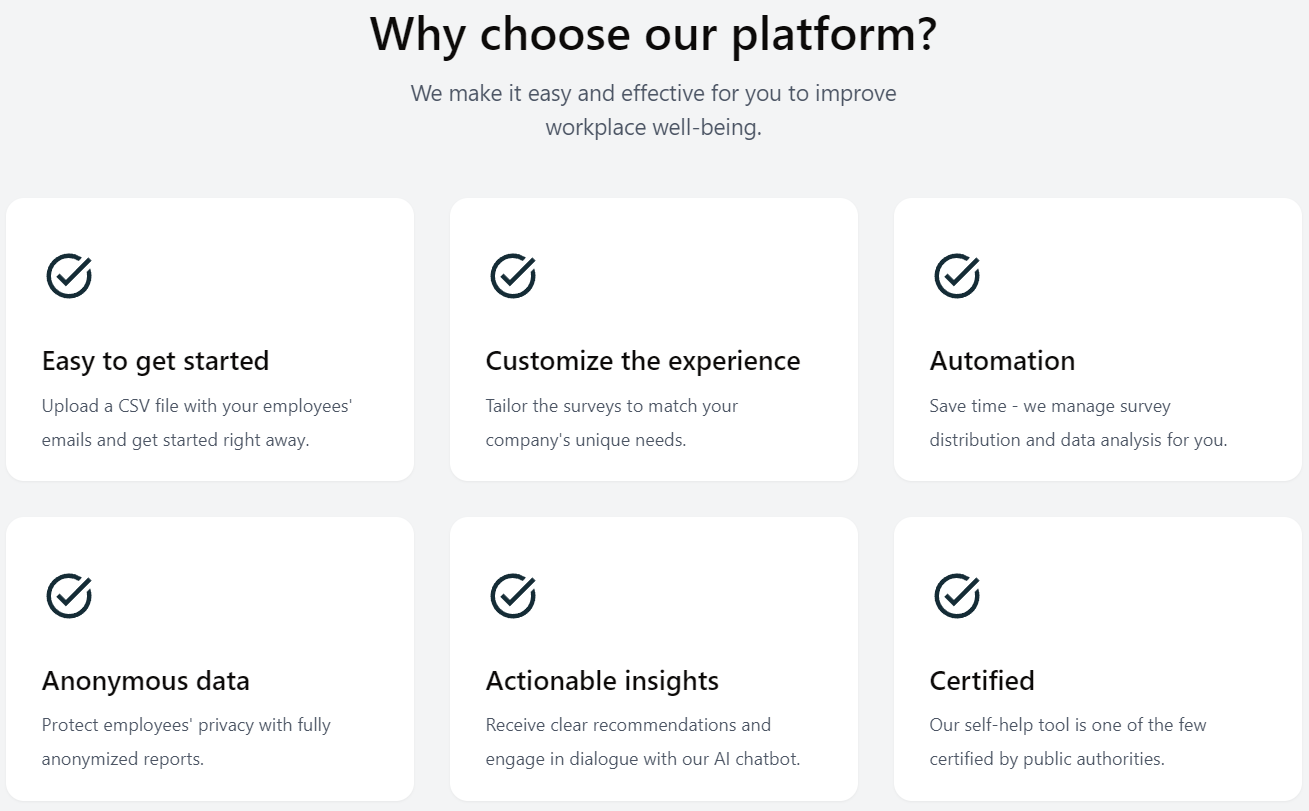Click the Actionable insights heading
Screen dimensions: 1309x811
point(602,681)
